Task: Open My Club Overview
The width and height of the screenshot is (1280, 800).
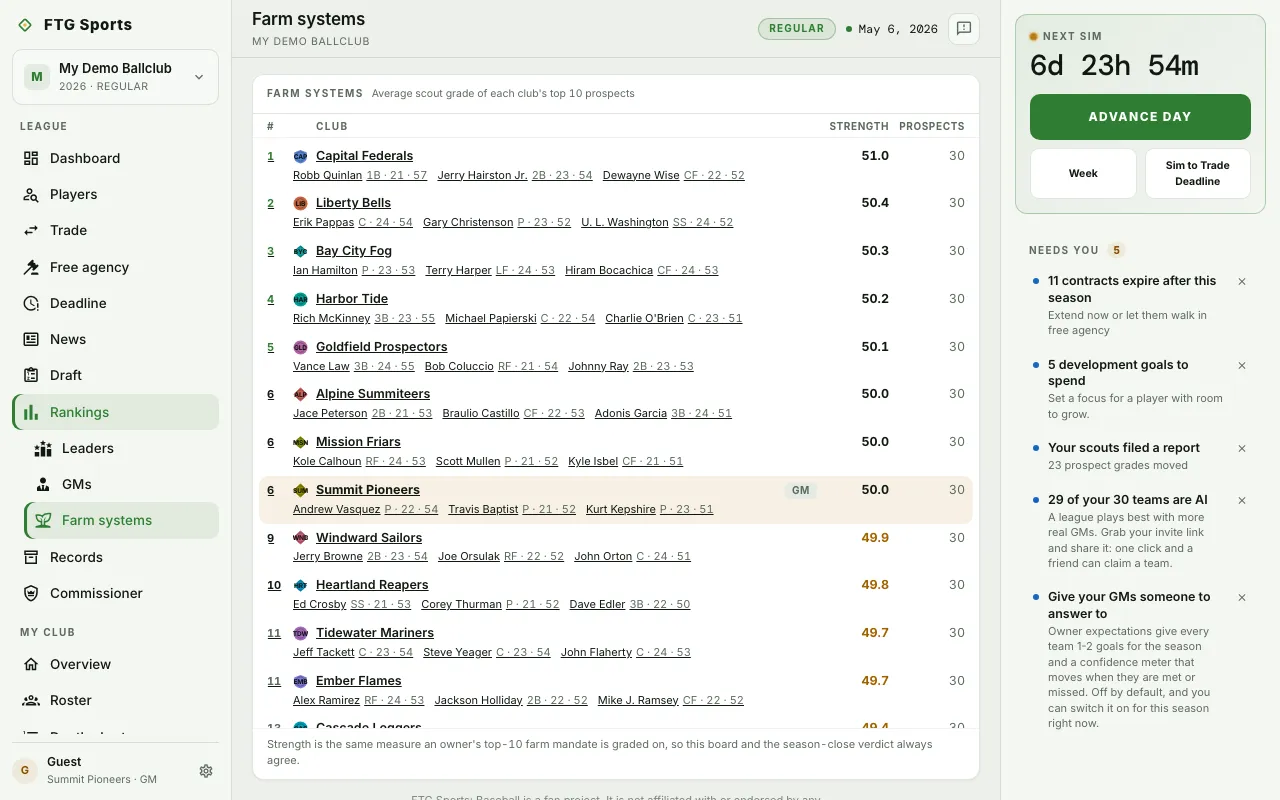Action: (x=115, y=664)
